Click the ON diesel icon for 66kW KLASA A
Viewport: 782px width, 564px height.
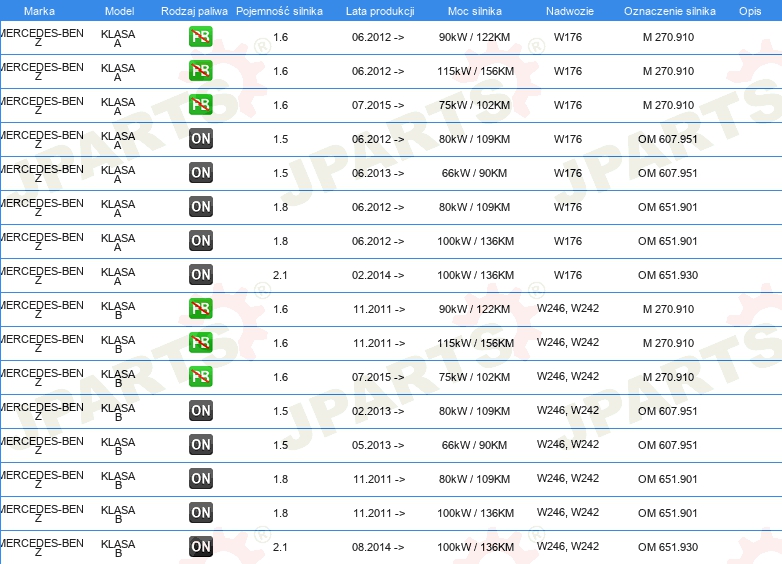click(200, 173)
